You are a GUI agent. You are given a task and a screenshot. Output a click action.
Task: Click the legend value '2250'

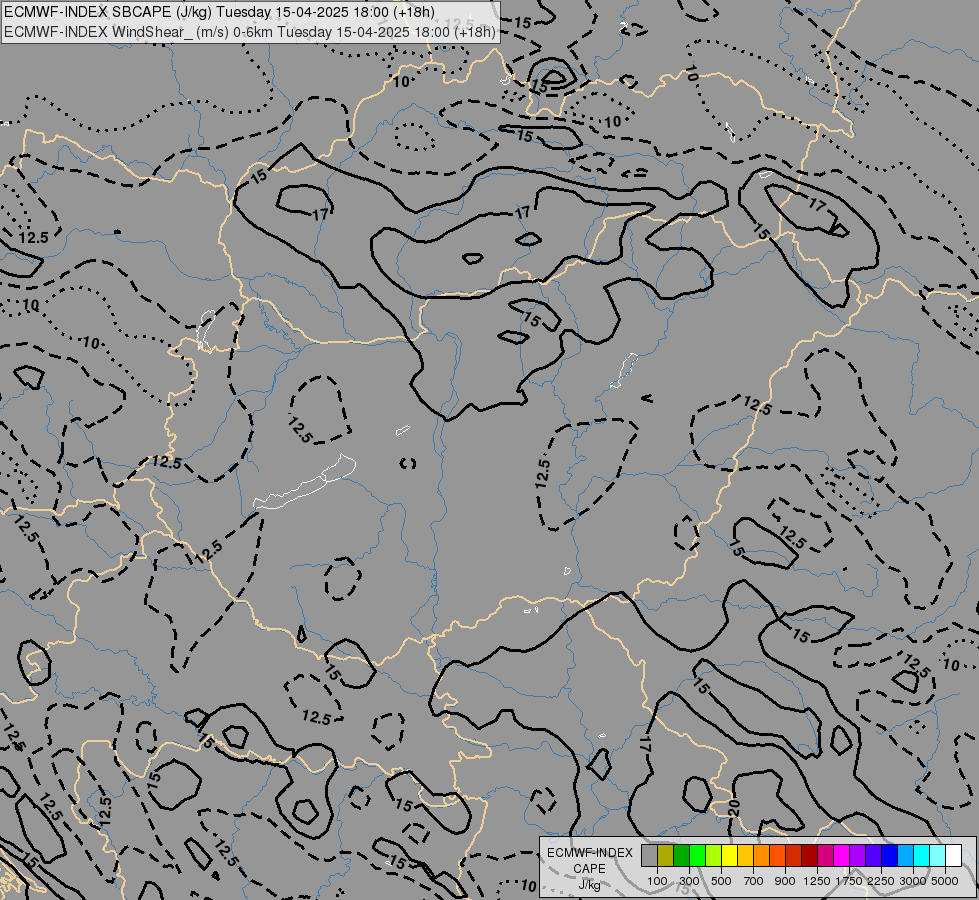[881, 881]
